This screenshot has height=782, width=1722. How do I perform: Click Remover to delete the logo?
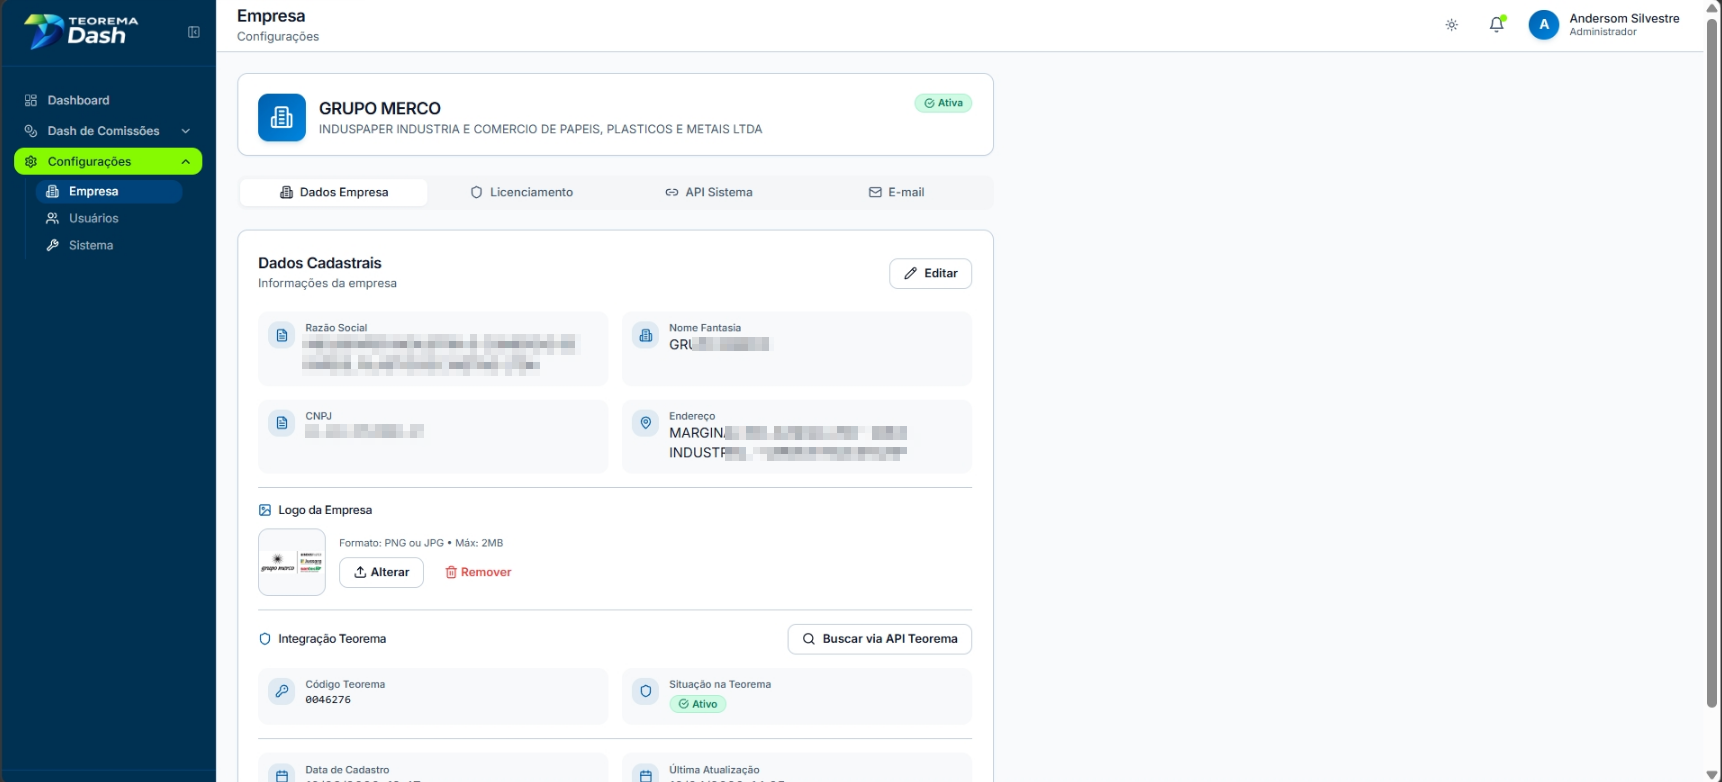click(478, 572)
